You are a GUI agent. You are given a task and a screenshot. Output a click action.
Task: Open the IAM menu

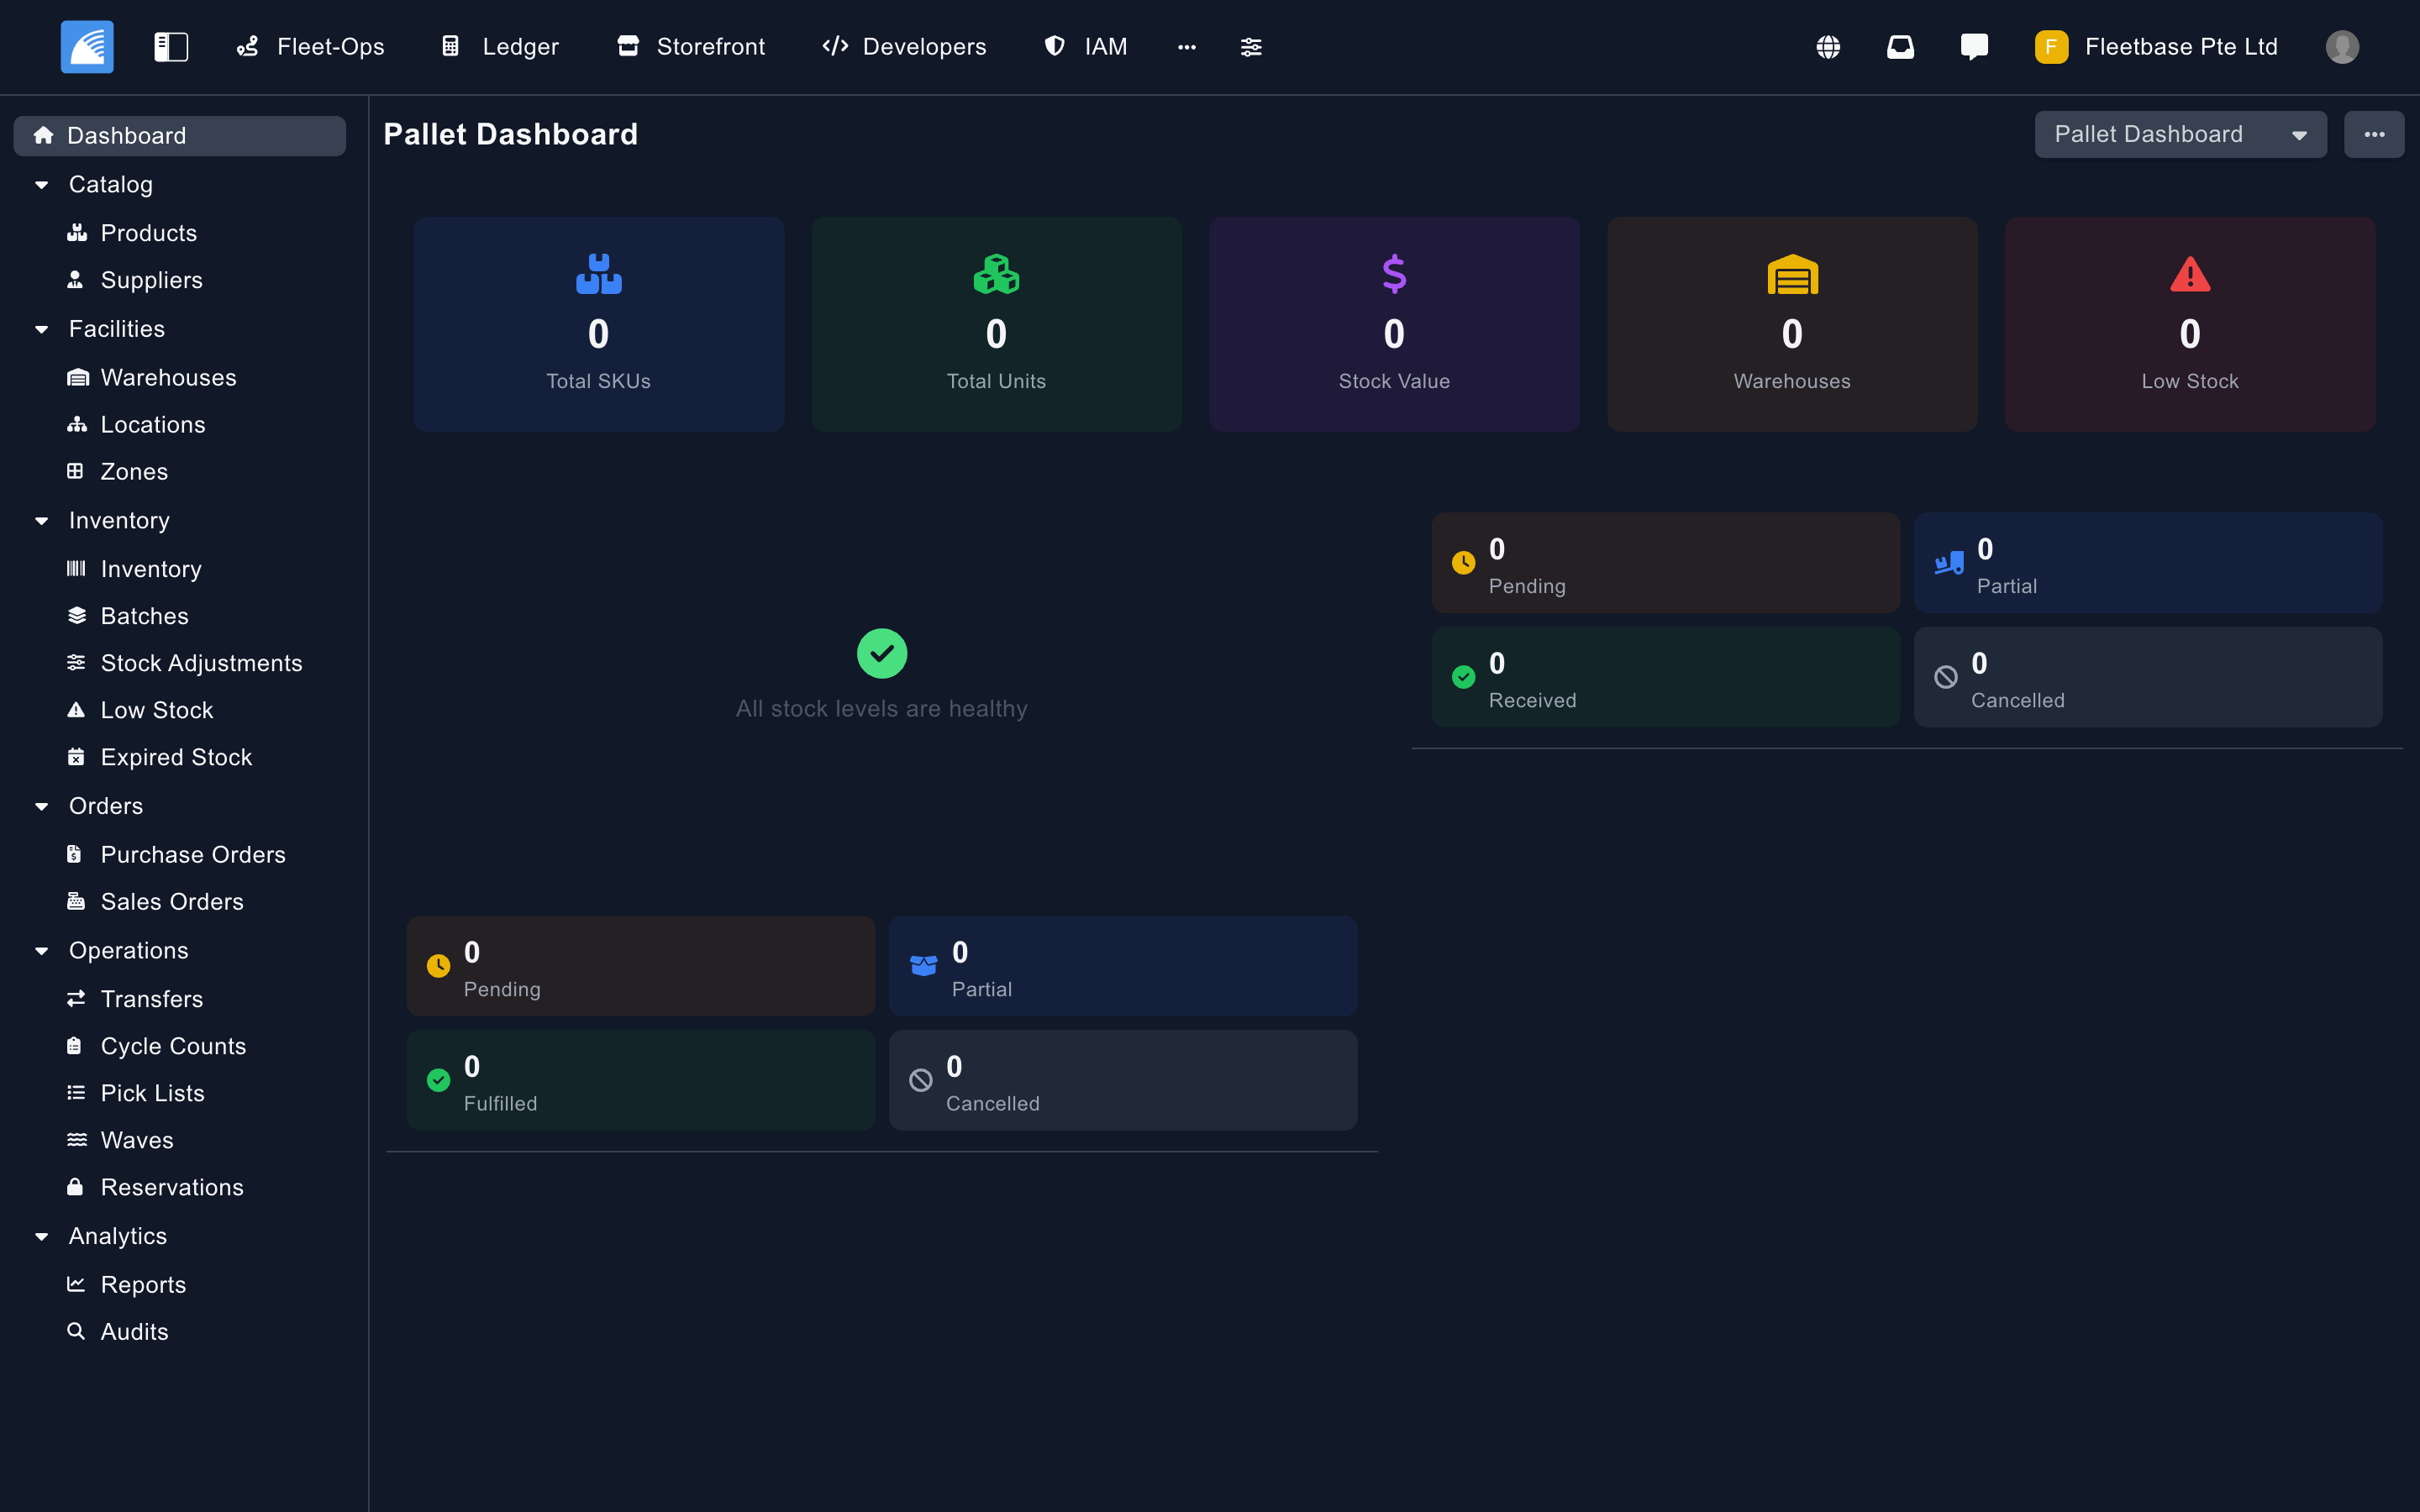coord(1086,47)
